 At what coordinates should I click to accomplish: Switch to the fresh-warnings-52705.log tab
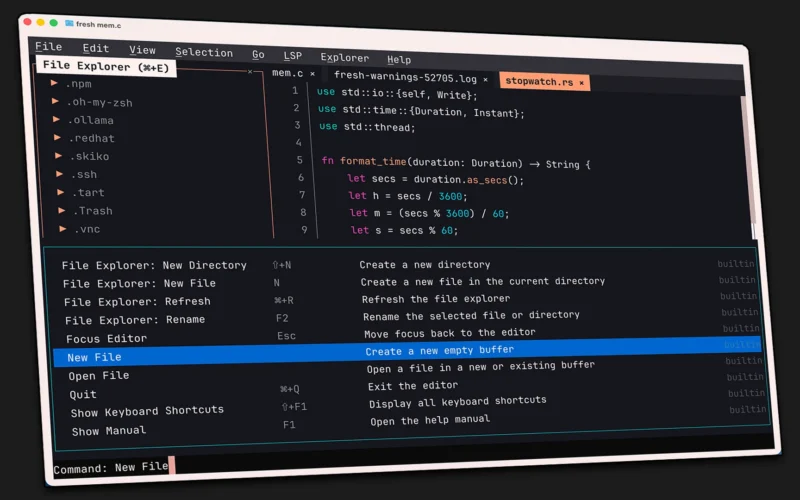(406, 76)
